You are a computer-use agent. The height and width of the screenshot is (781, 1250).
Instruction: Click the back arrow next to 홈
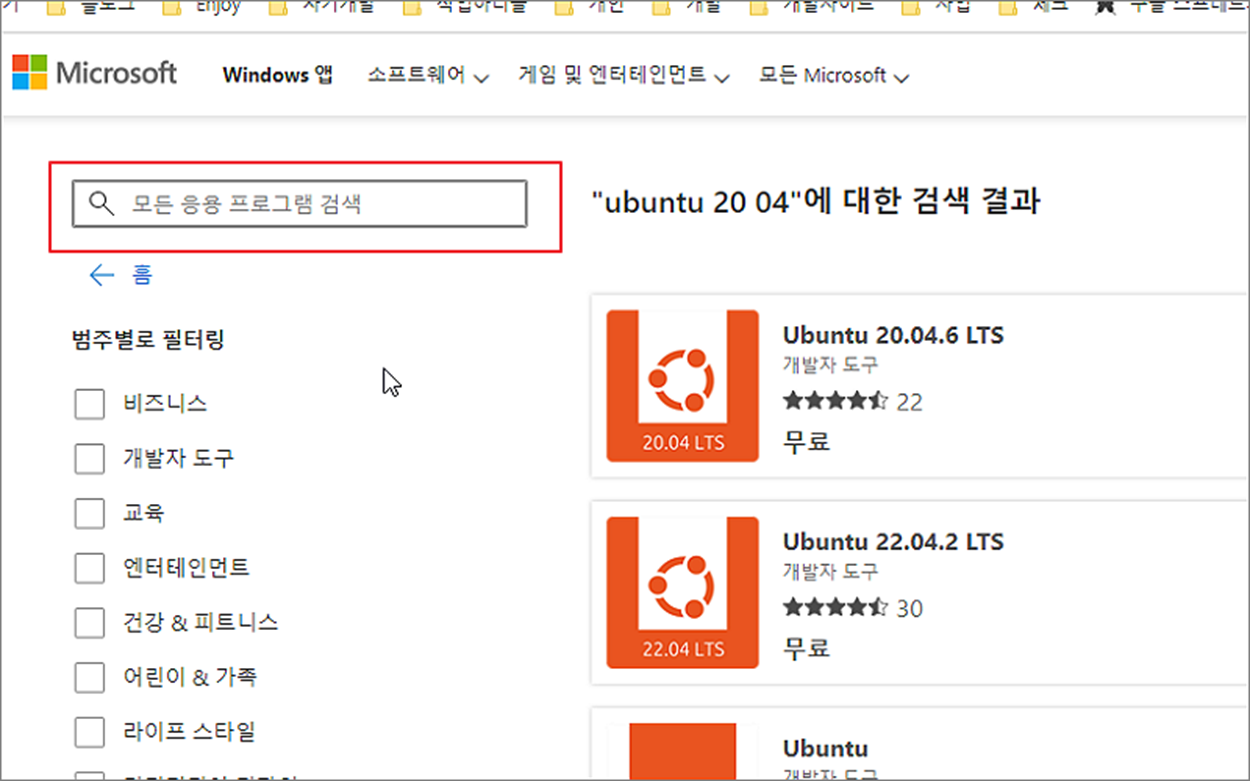pos(102,275)
